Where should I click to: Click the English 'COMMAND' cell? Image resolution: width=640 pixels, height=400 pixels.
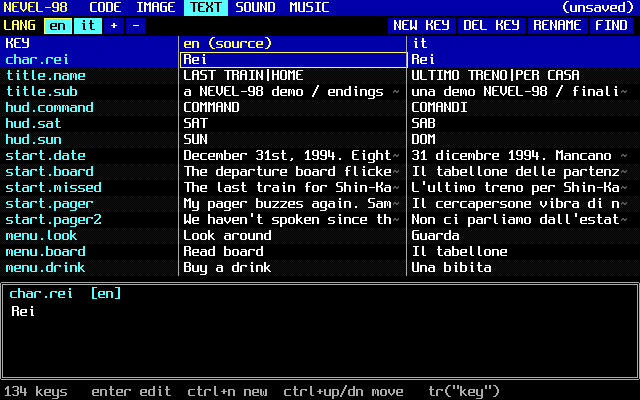293,107
